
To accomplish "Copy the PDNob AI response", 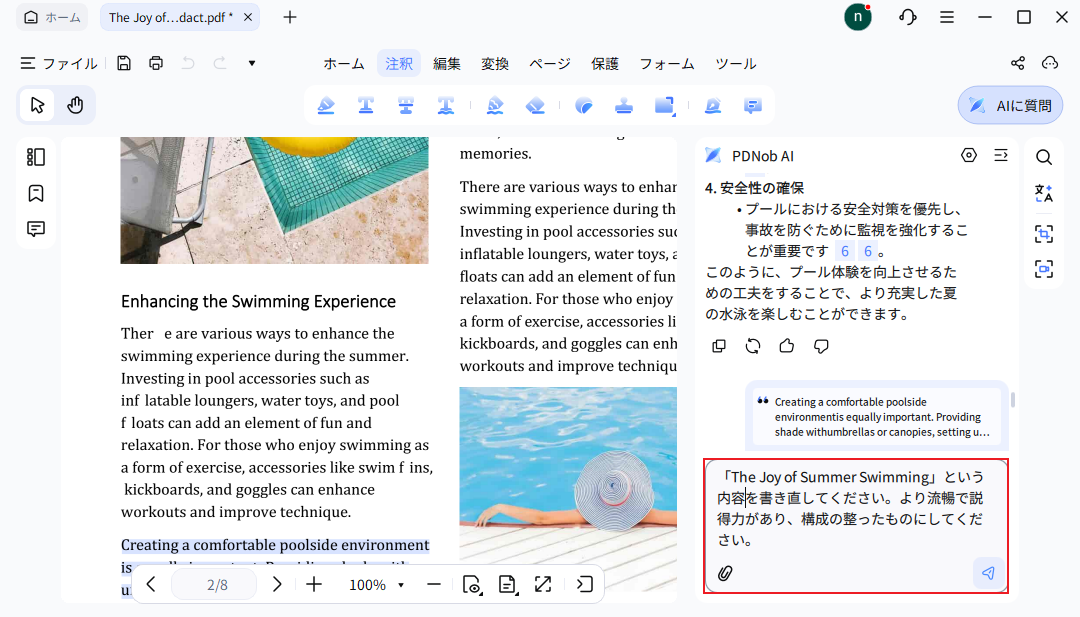I will (x=719, y=345).
